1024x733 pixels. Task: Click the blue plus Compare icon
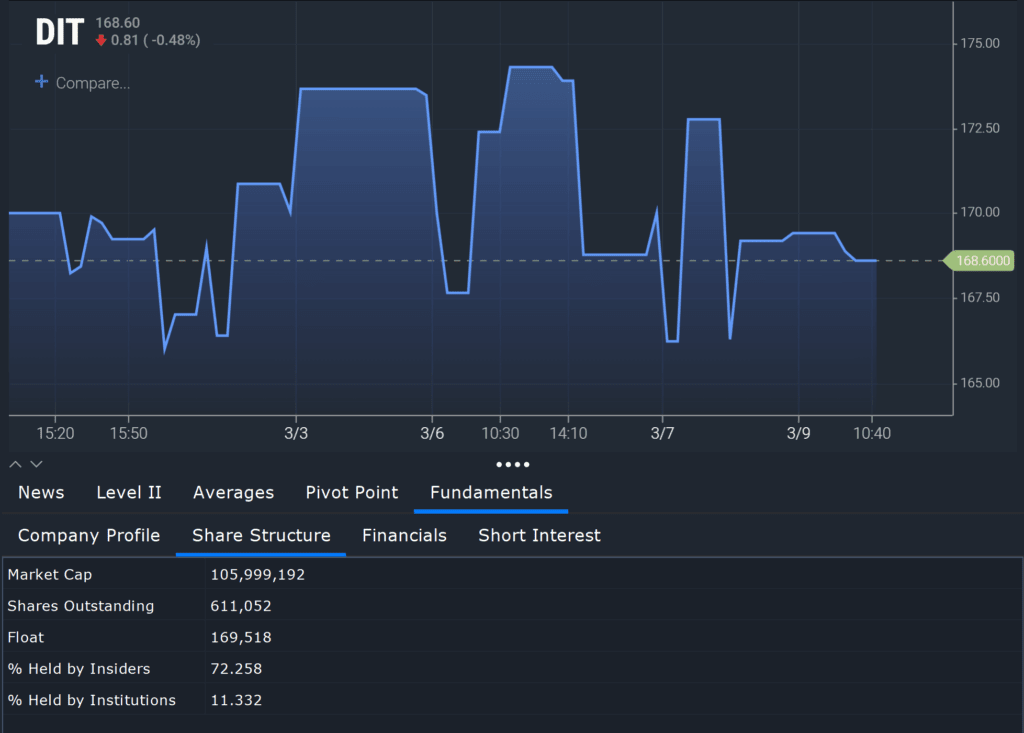[x=40, y=83]
